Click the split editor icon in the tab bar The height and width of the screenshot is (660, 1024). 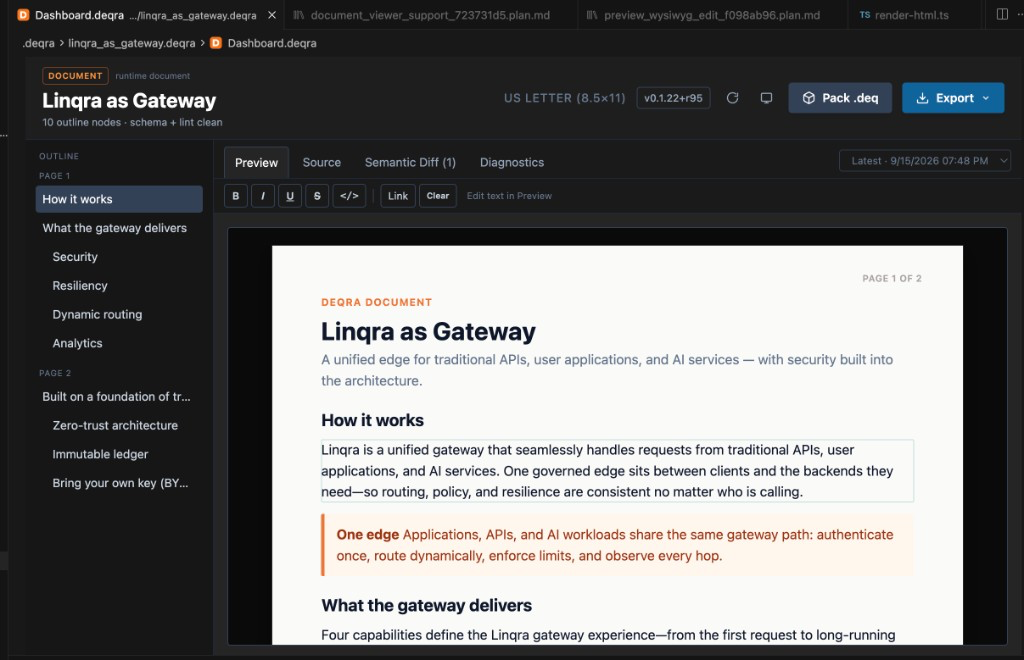tap(1002, 14)
